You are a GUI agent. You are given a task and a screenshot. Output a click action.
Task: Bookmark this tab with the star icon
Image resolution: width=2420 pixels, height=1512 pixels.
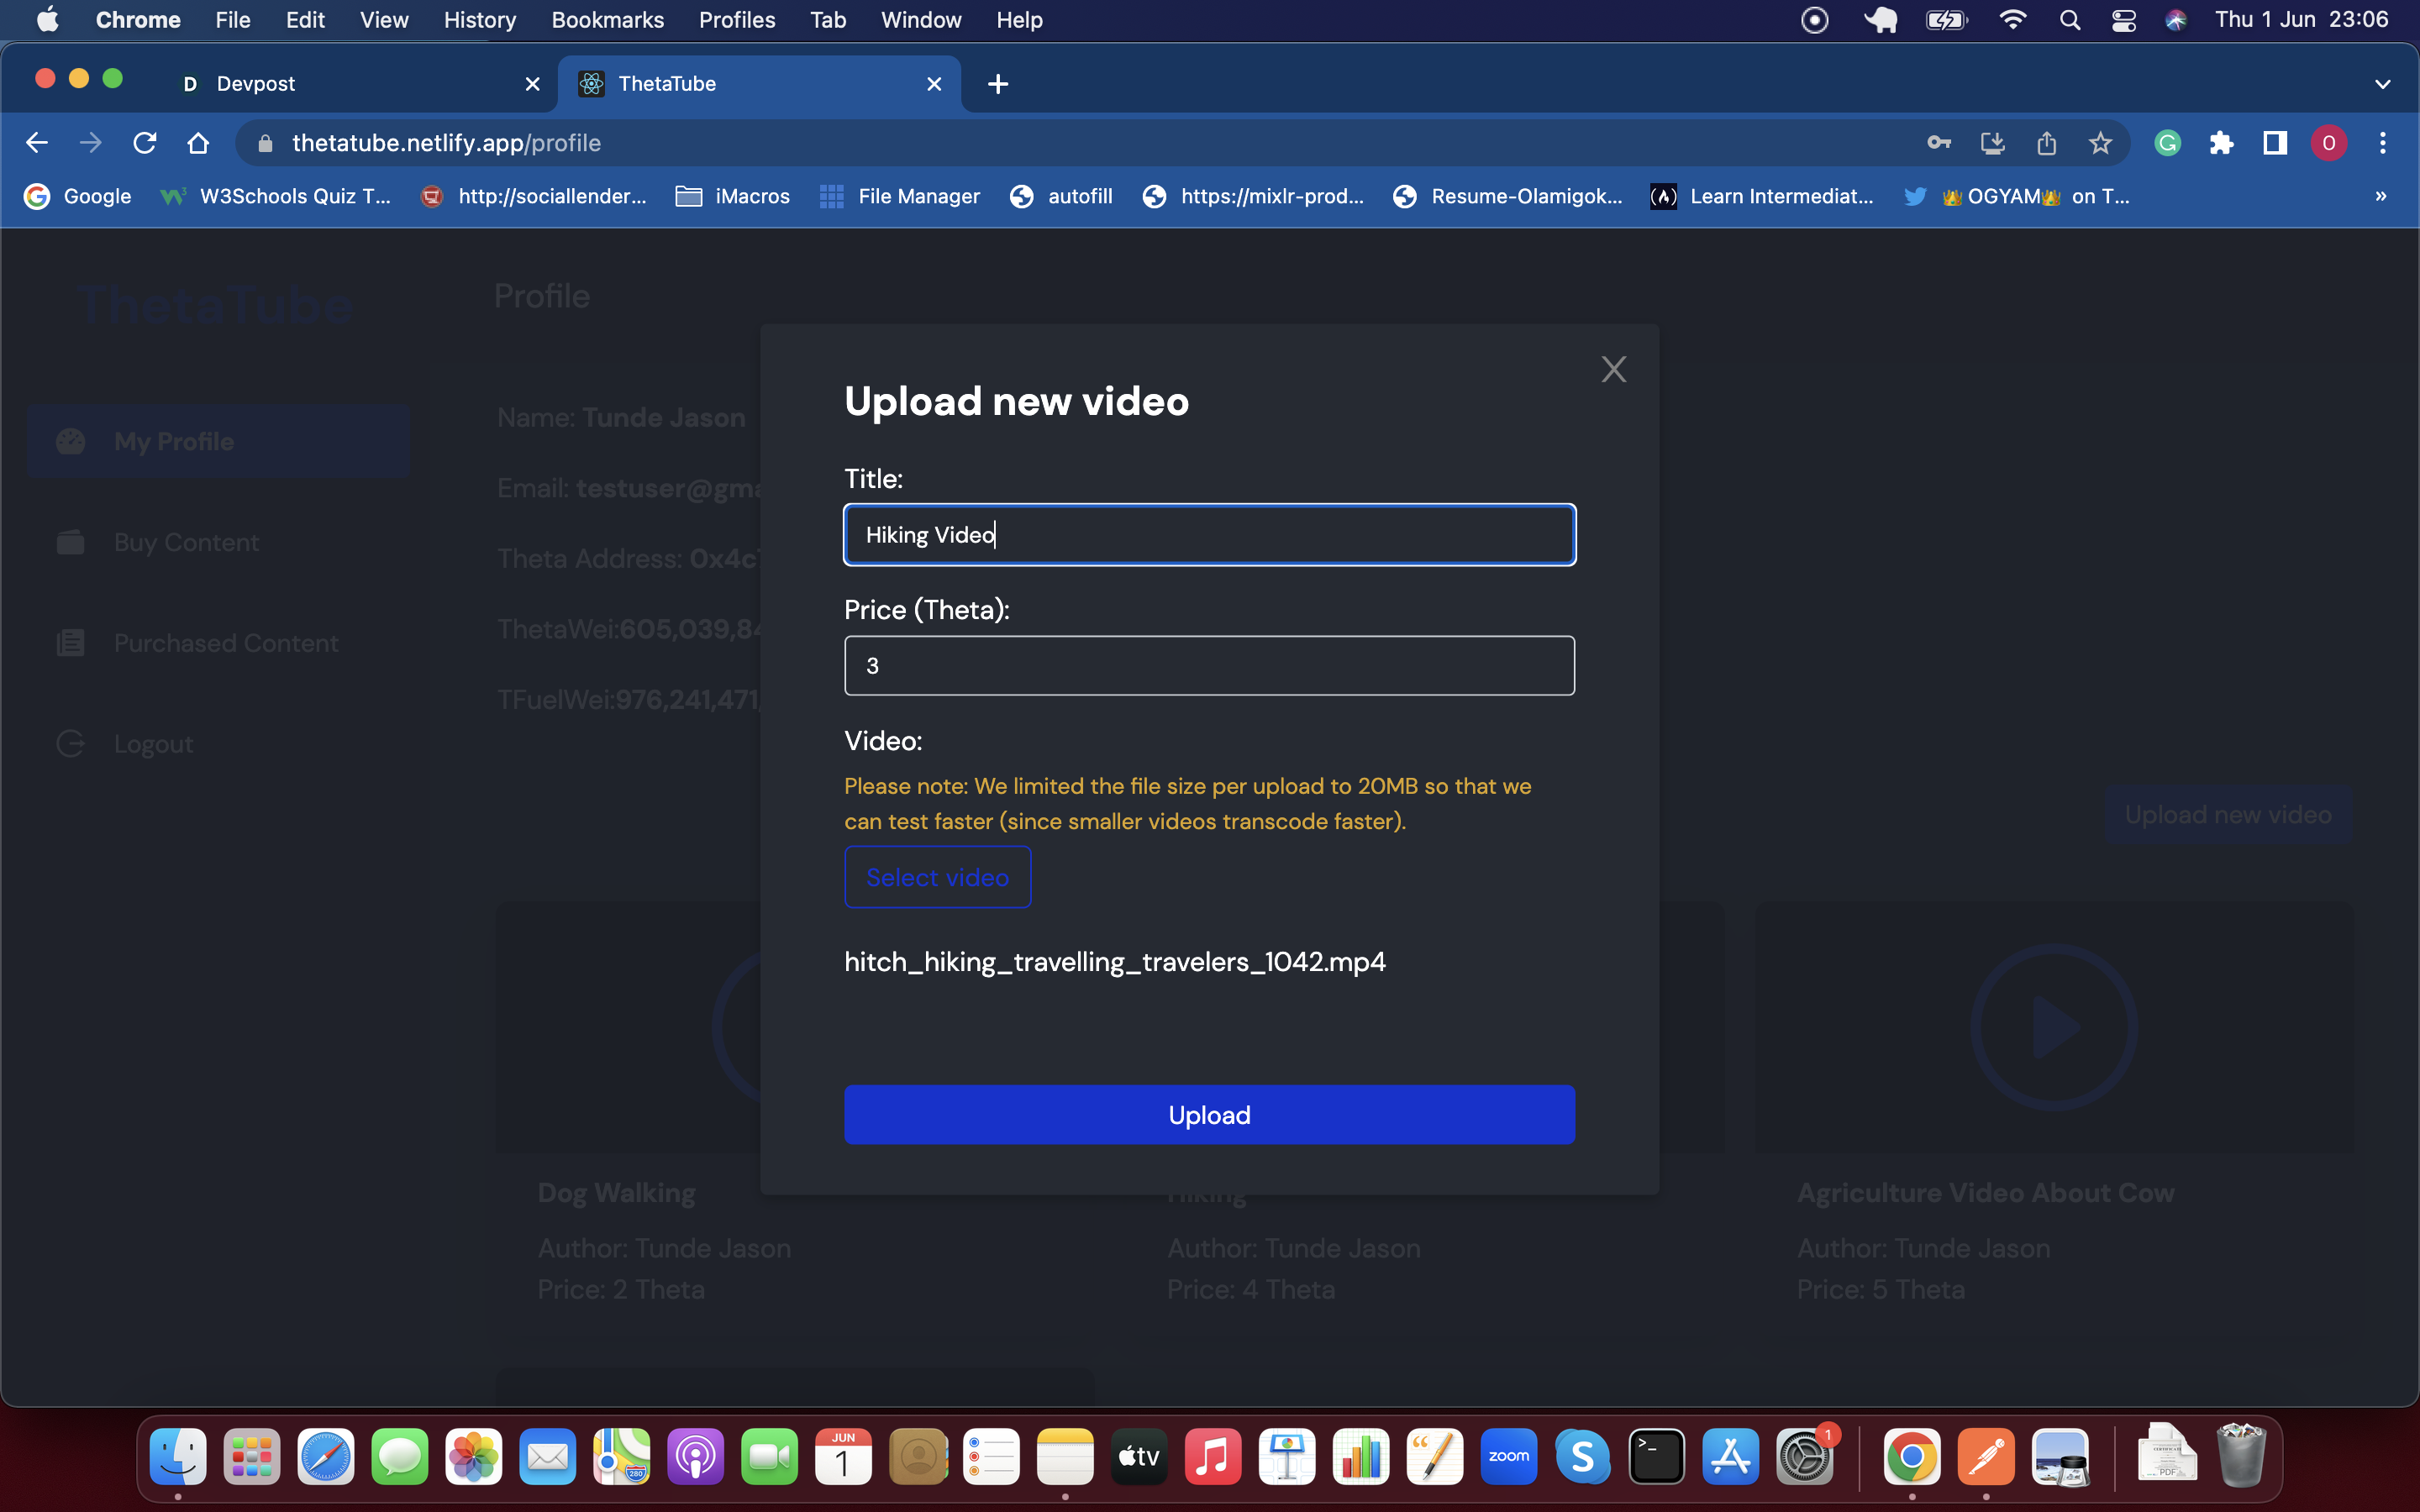pyautogui.click(x=2100, y=143)
